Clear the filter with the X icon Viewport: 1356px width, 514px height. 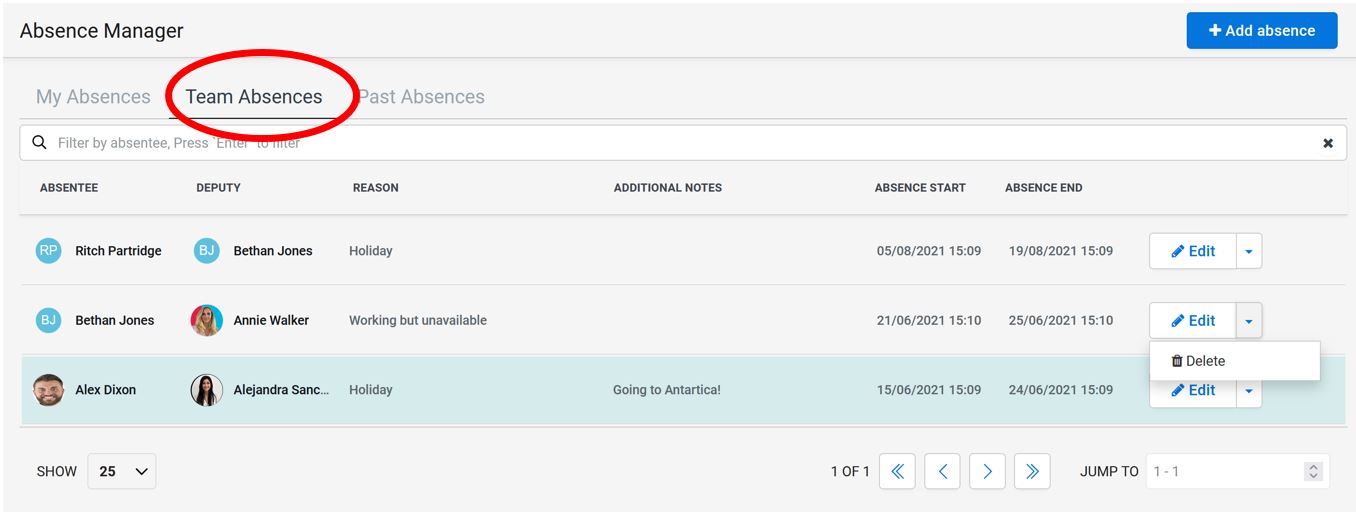point(1328,143)
